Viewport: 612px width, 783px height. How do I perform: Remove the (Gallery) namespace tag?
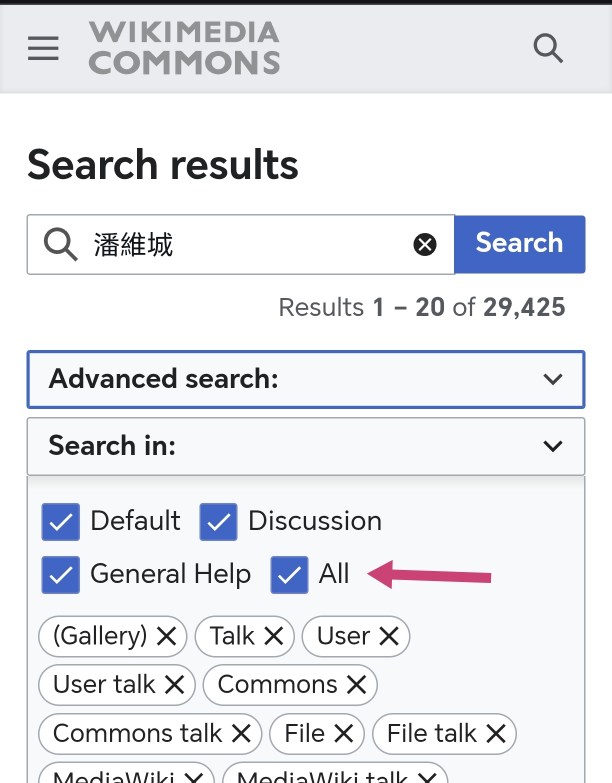pos(166,636)
